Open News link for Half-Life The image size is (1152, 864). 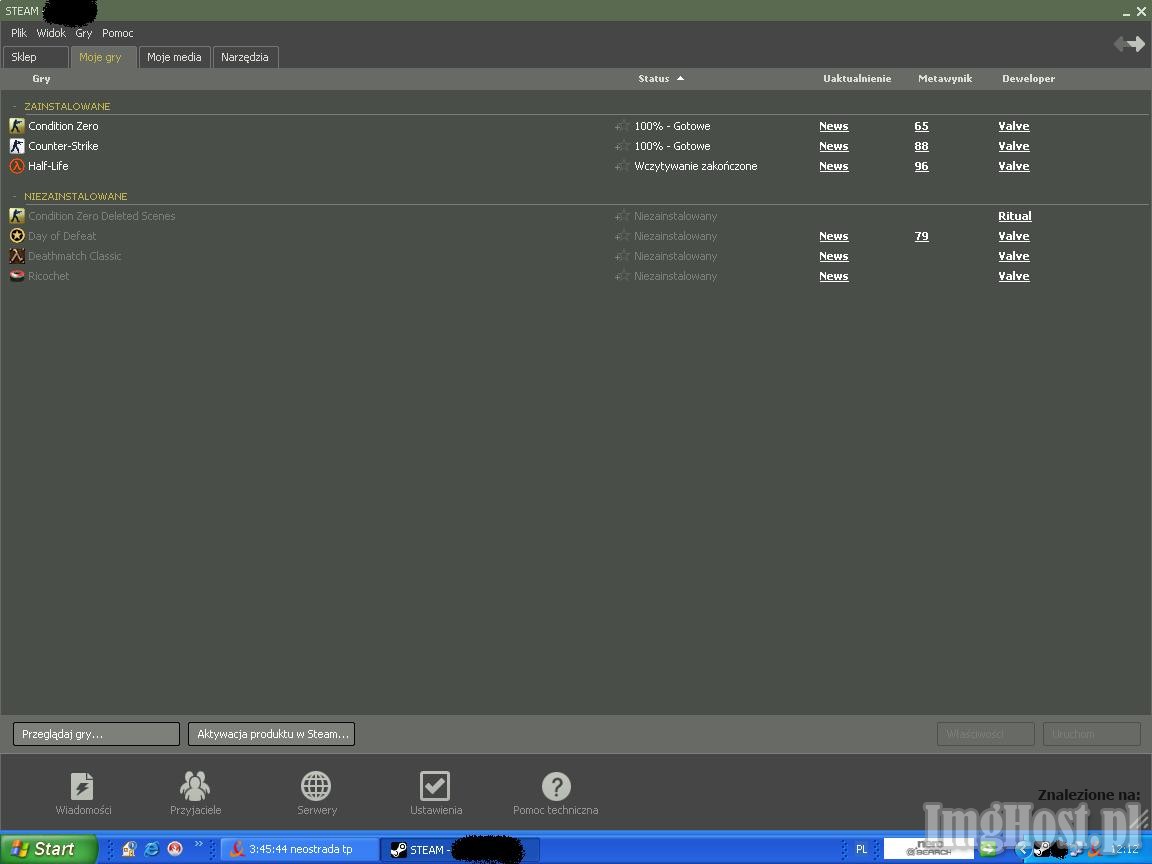click(833, 166)
